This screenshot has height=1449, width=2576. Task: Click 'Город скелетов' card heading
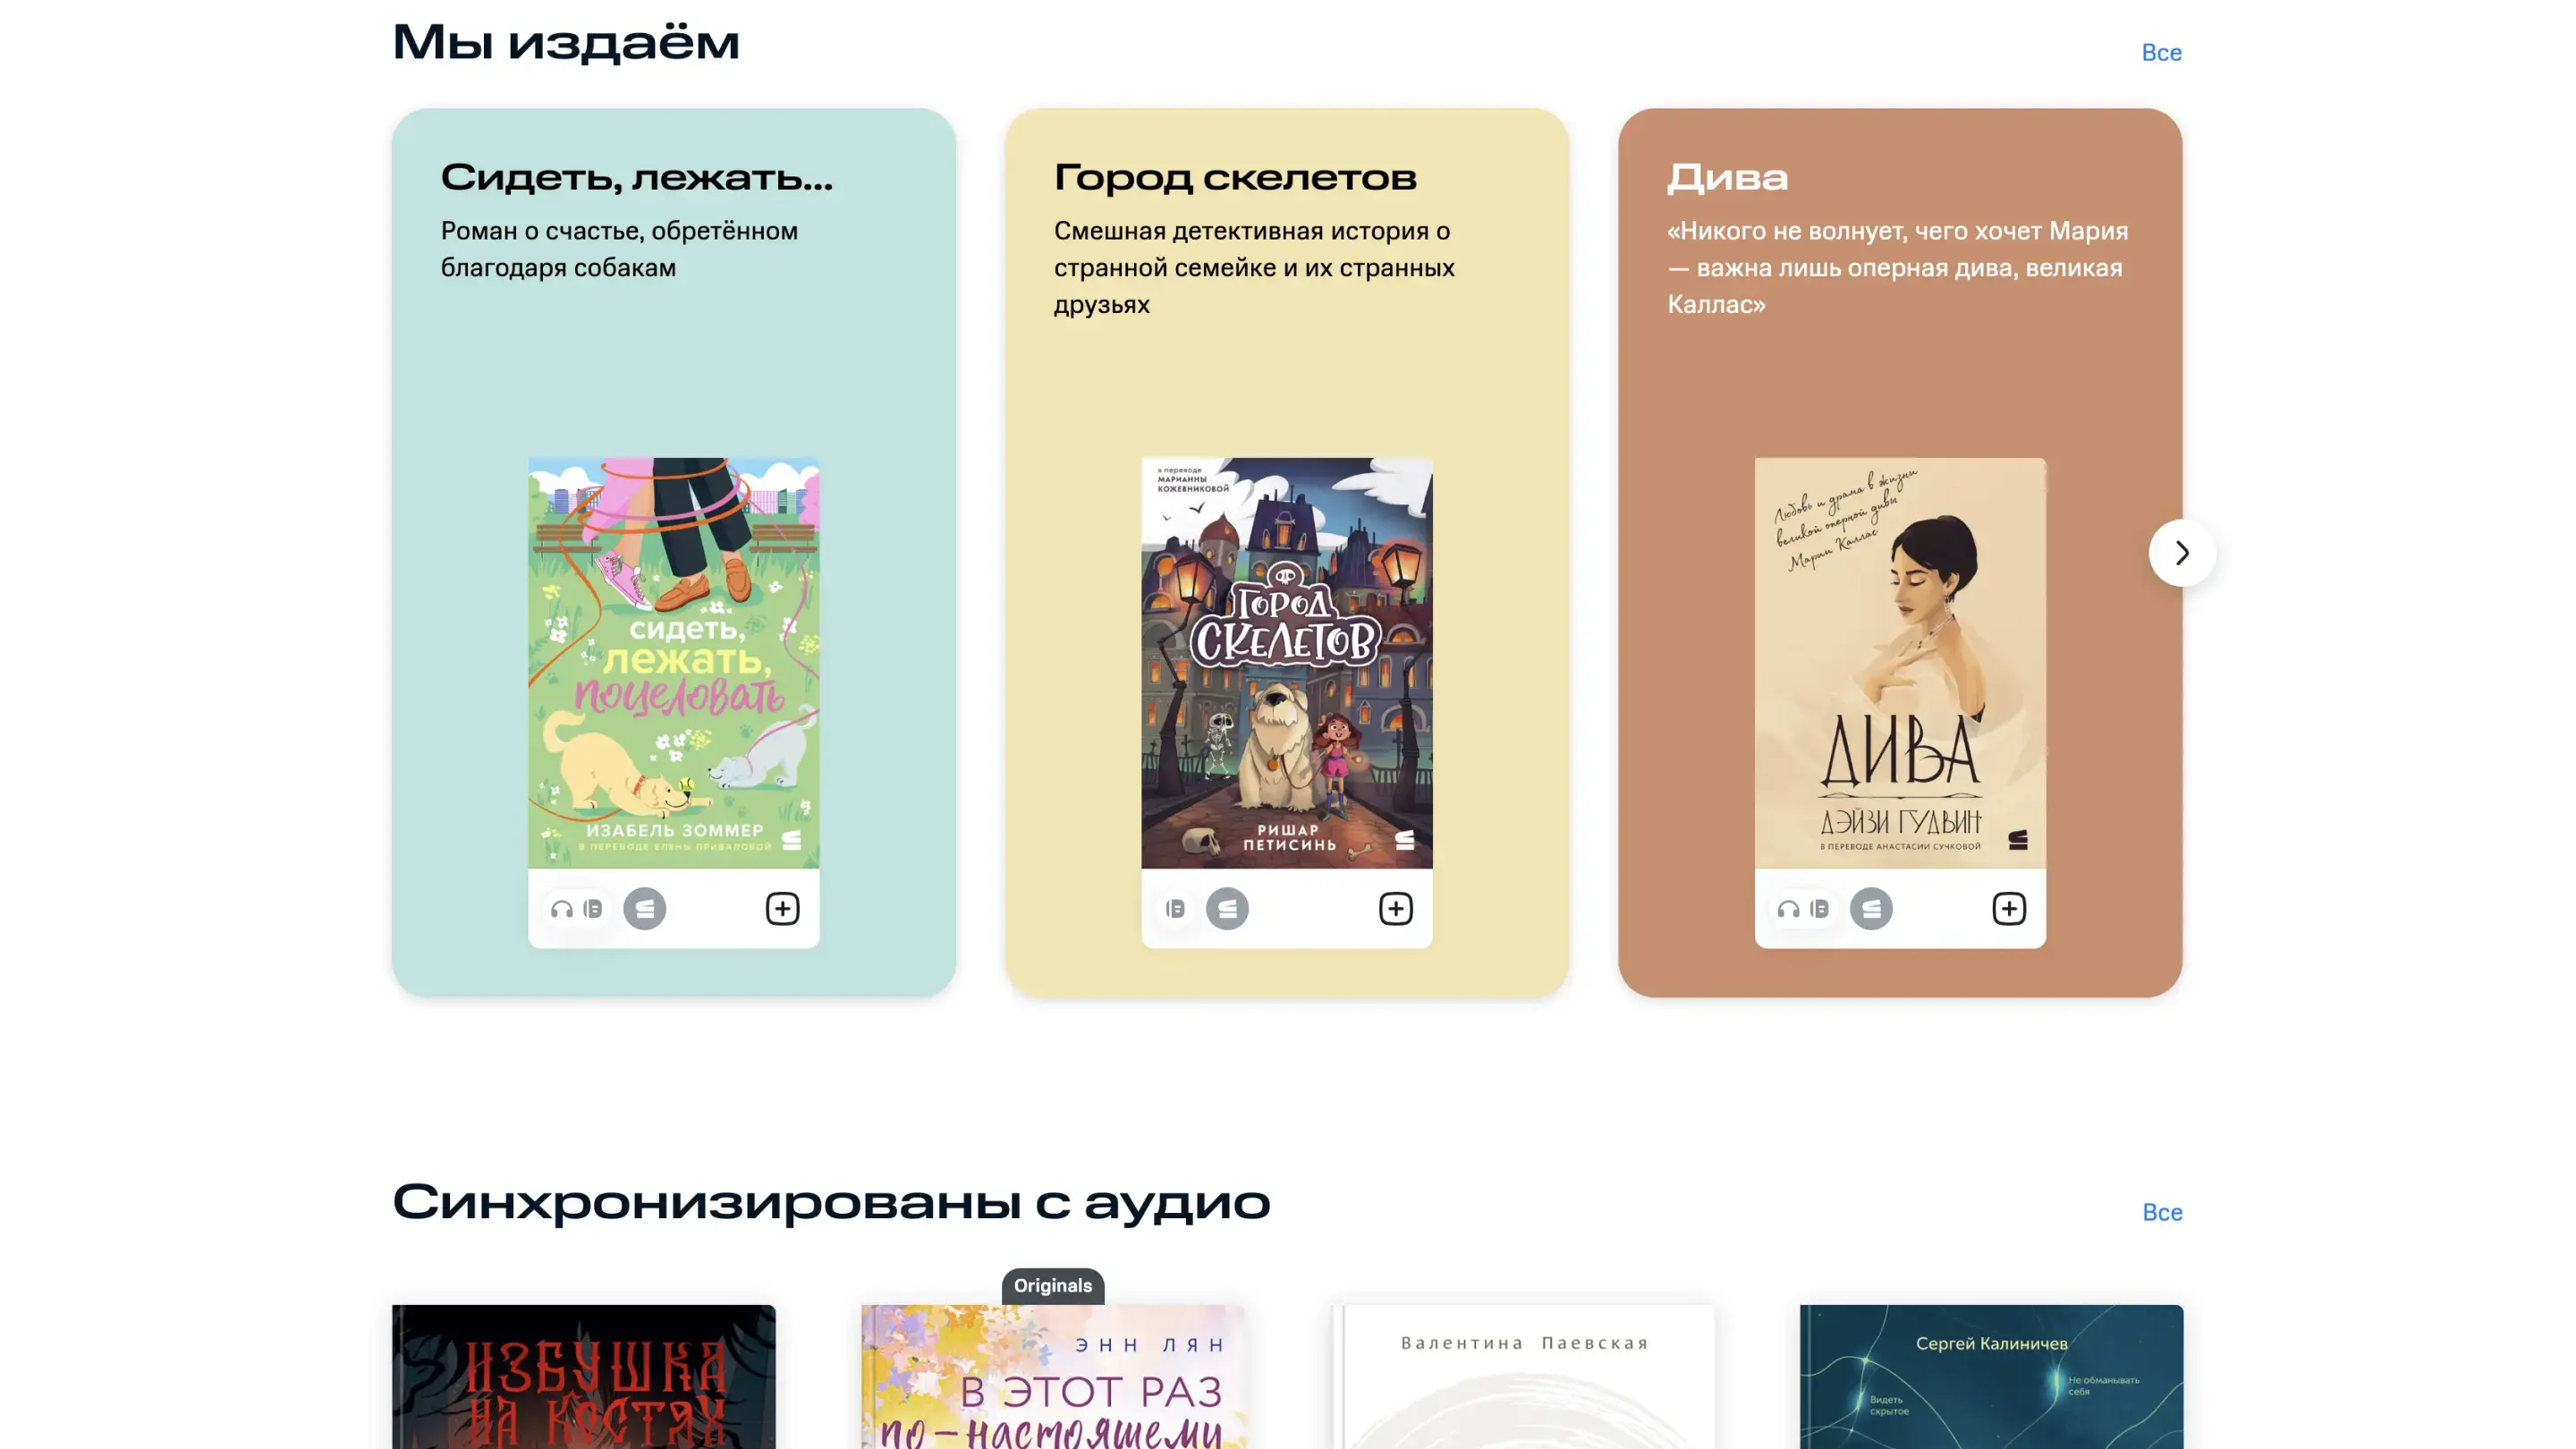pos(1235,177)
